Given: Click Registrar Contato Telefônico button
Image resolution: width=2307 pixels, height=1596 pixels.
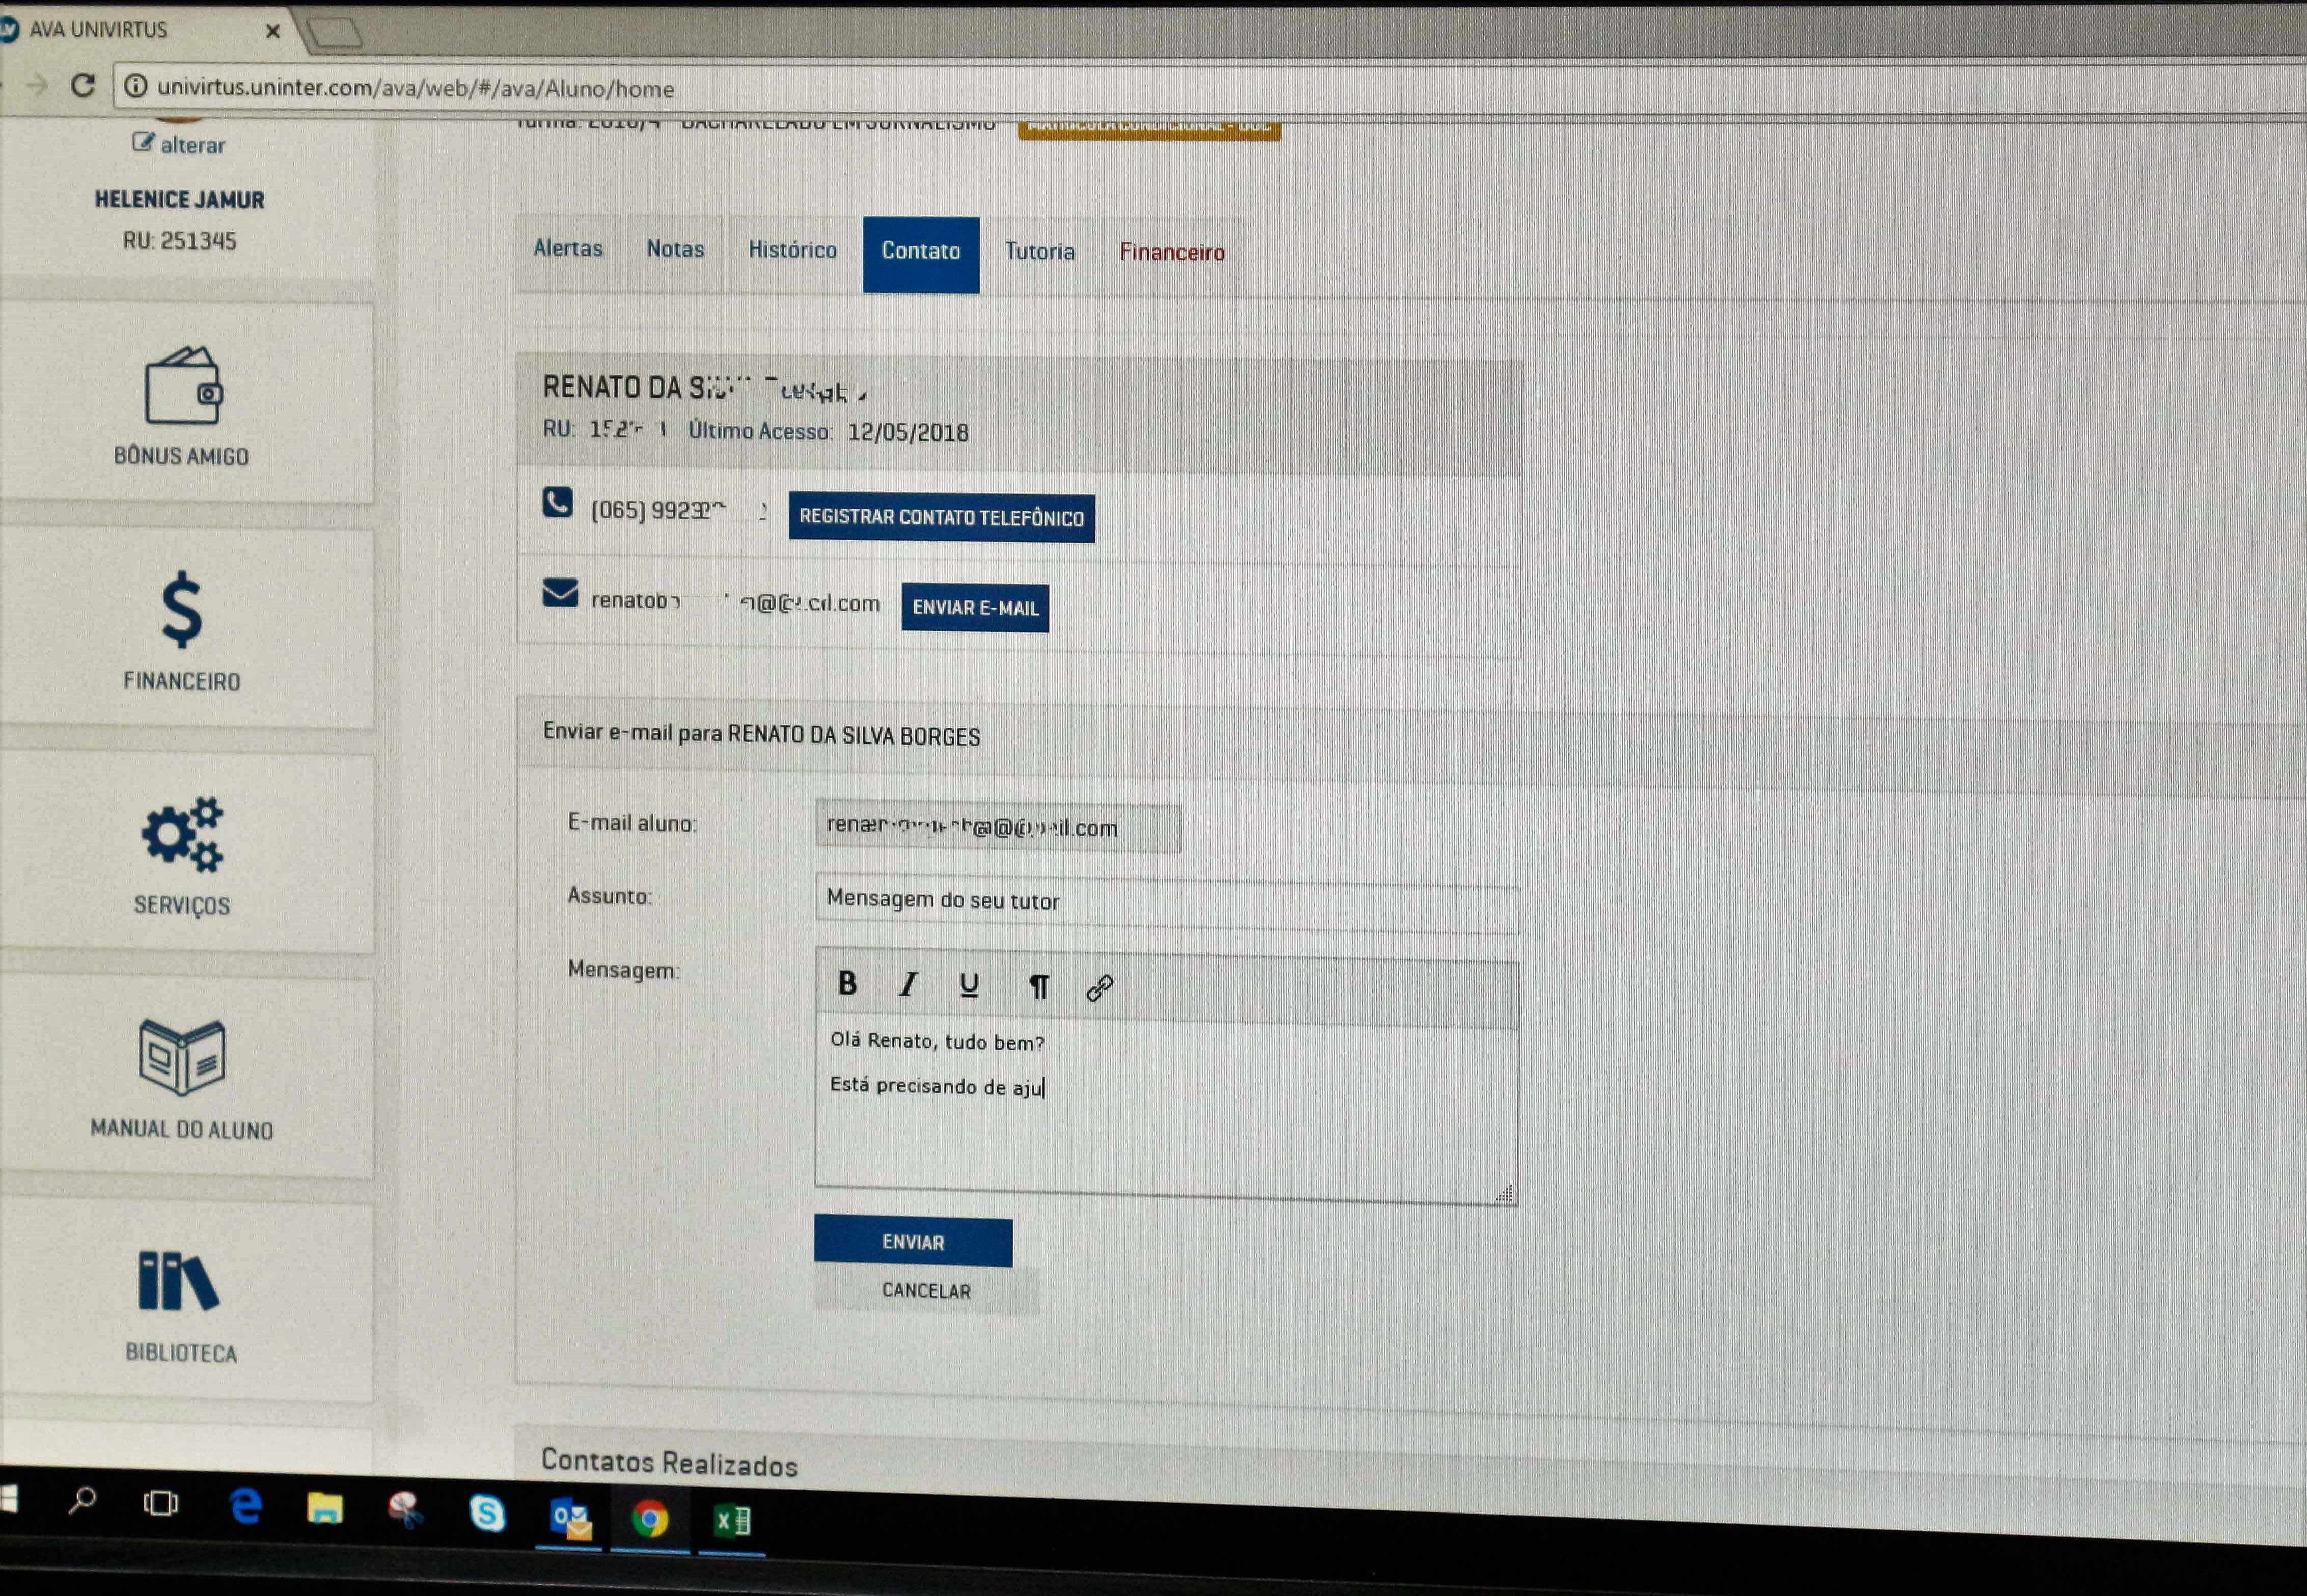Looking at the screenshot, I should (941, 518).
